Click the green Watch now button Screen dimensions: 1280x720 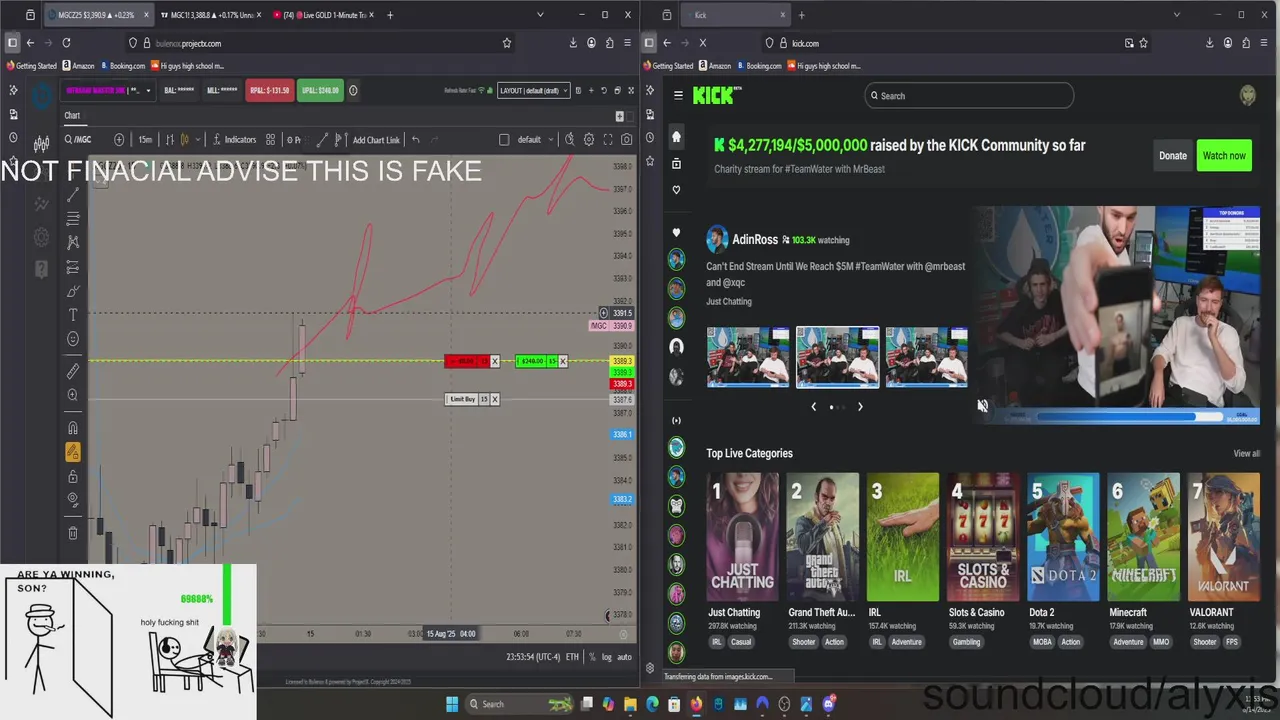(x=1224, y=156)
